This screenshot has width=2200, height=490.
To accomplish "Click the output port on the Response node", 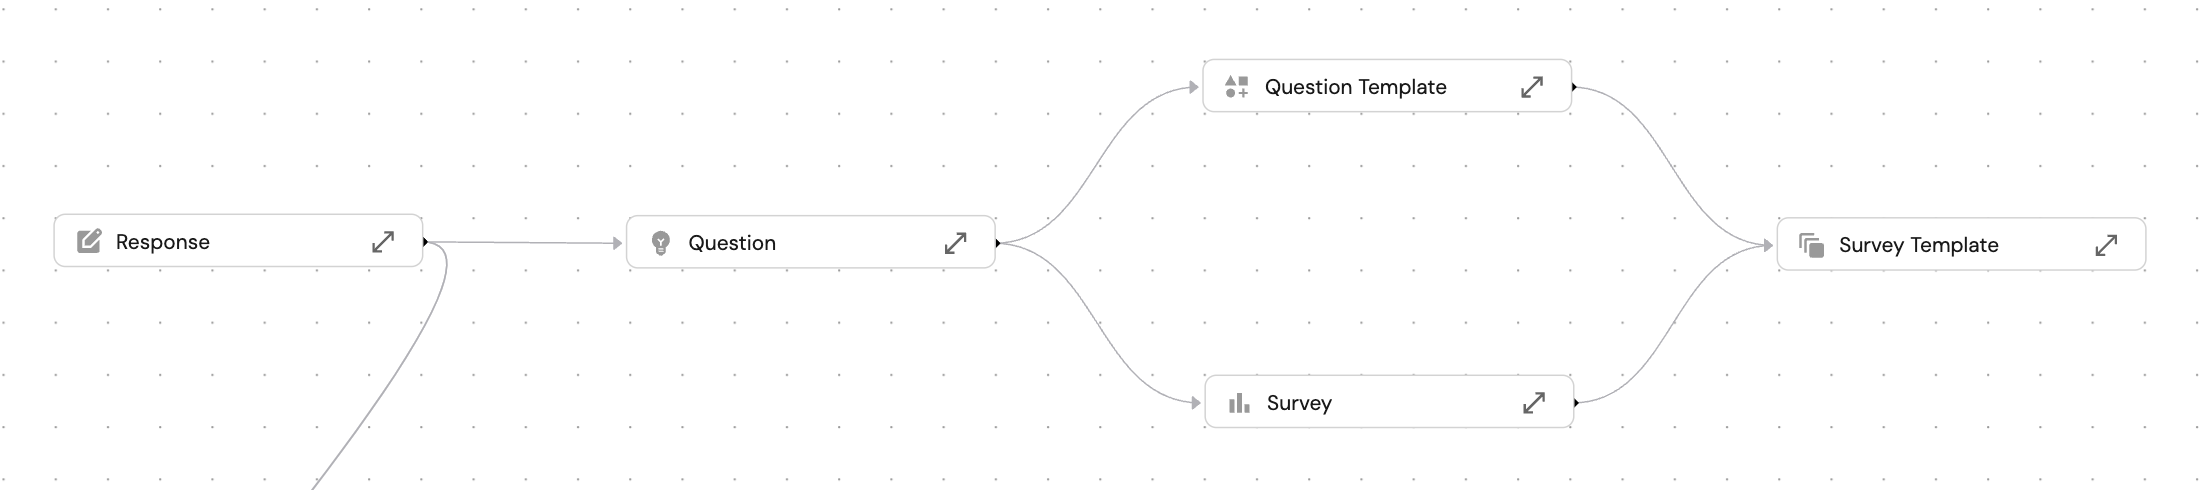I will tap(426, 241).
